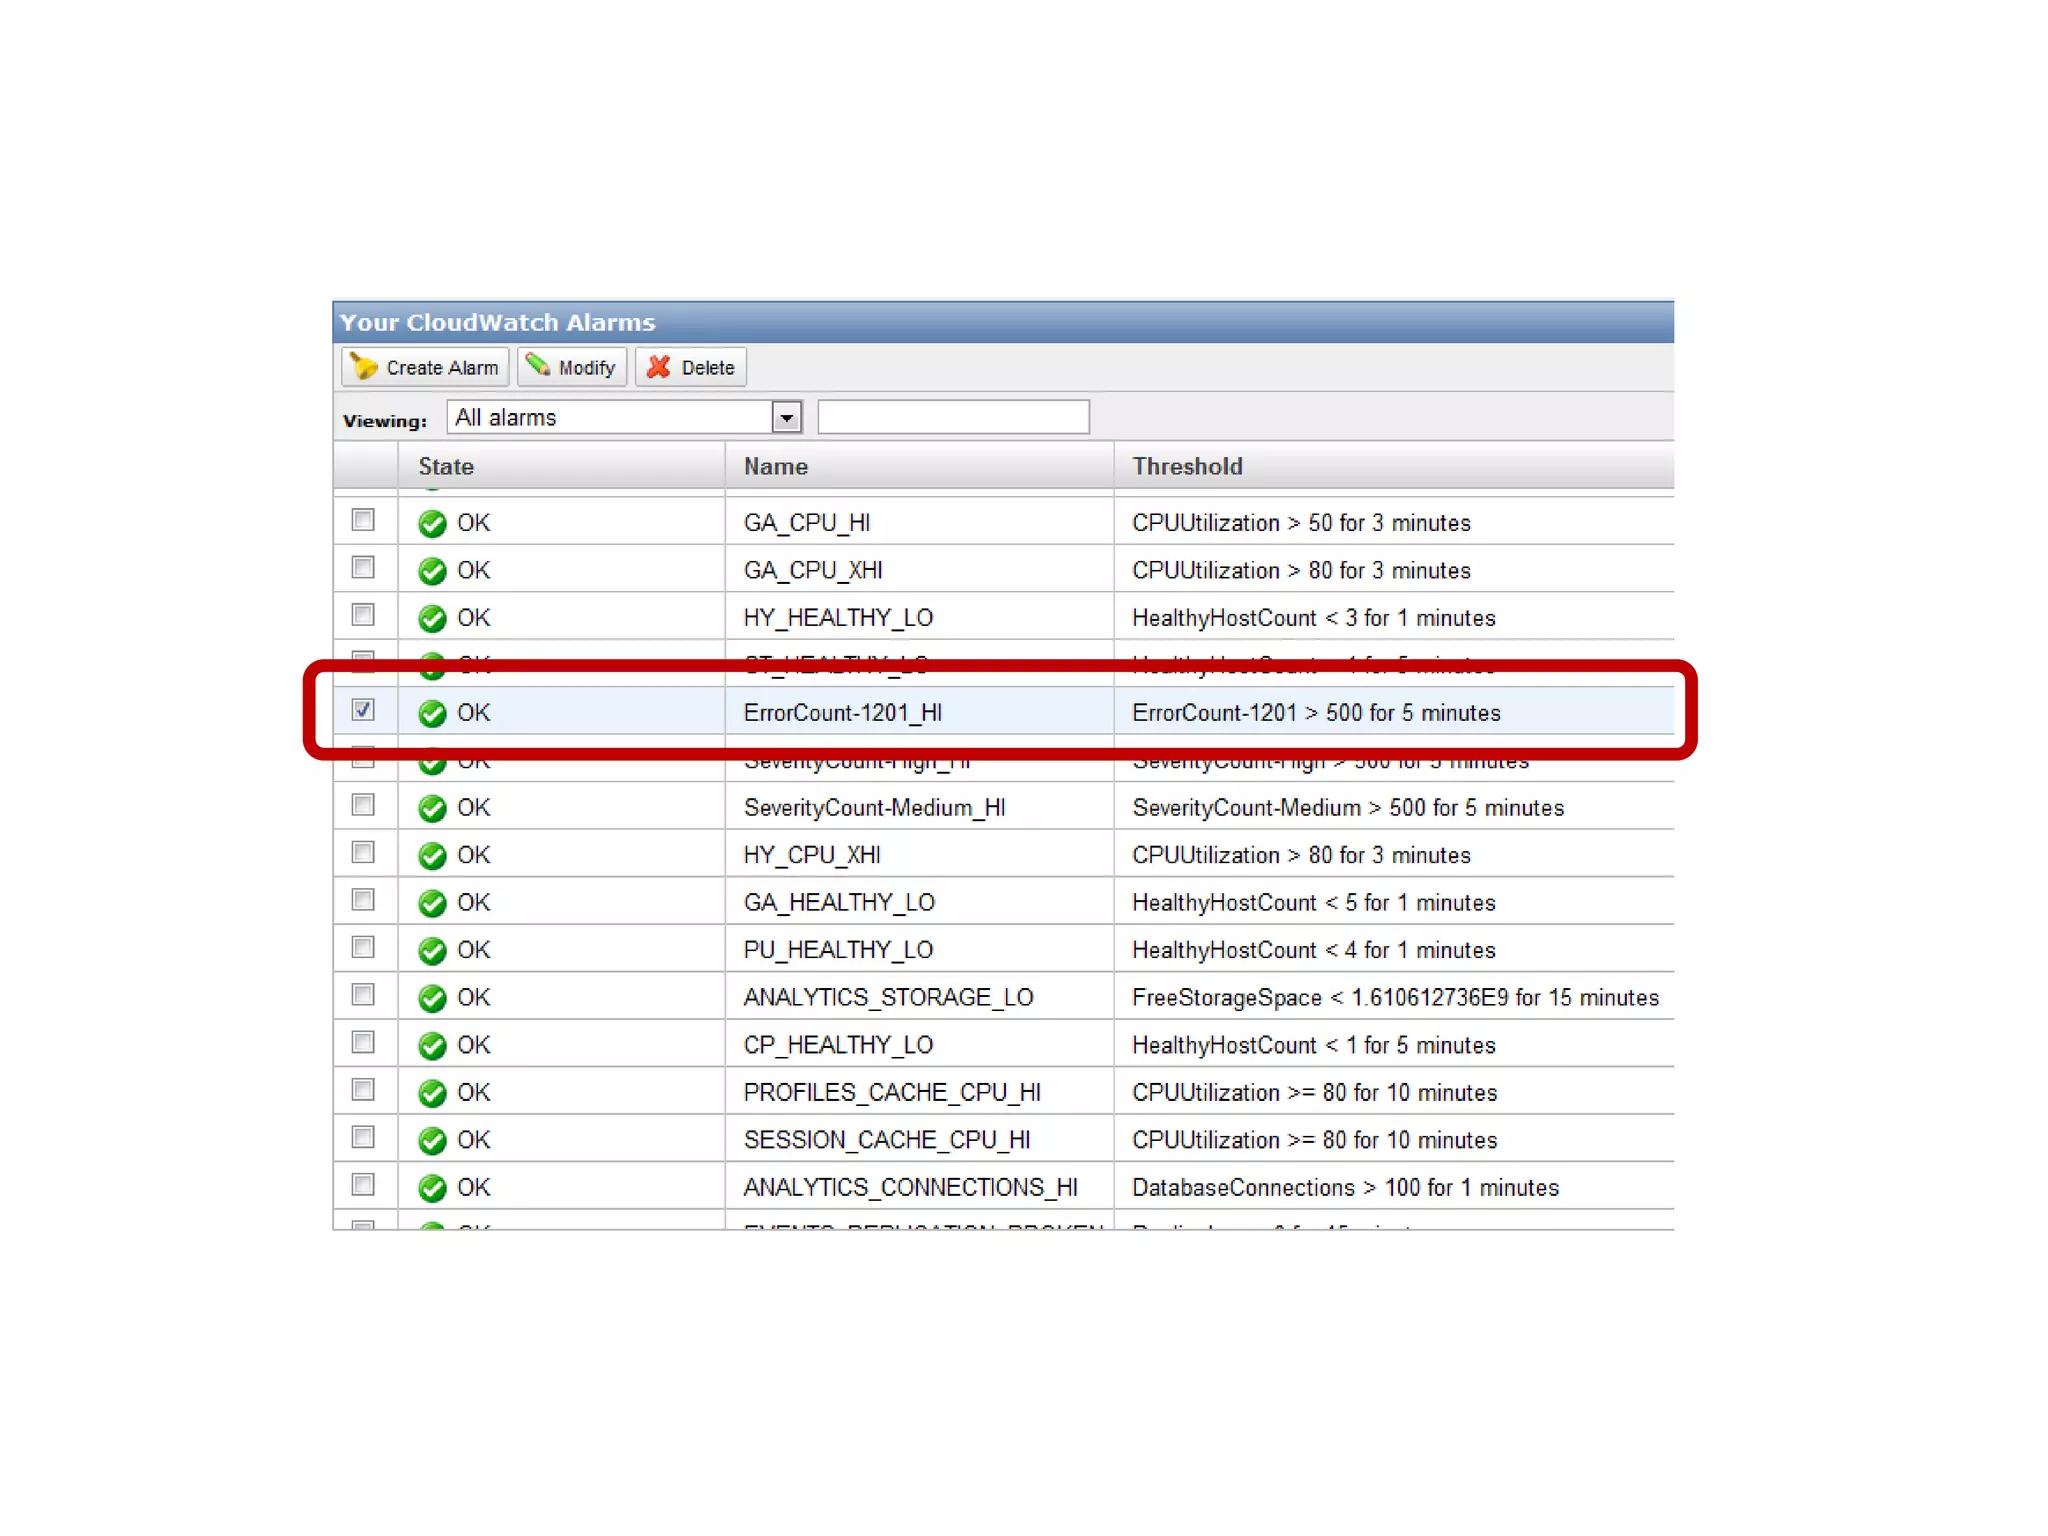Uncheck the ErrorCount-1201_HI alarm checkbox
This screenshot has height=1536, width=2048.
[x=363, y=710]
